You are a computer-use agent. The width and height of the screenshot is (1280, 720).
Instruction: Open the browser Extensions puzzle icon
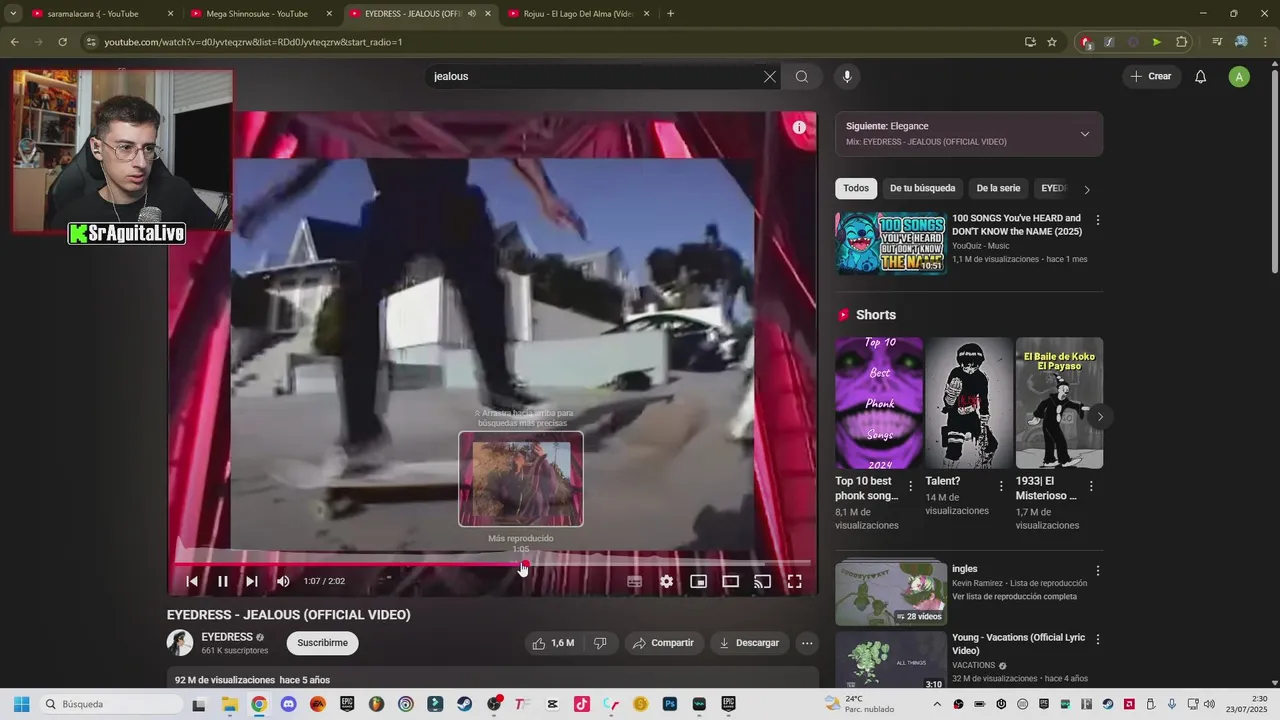pyautogui.click(x=1182, y=42)
